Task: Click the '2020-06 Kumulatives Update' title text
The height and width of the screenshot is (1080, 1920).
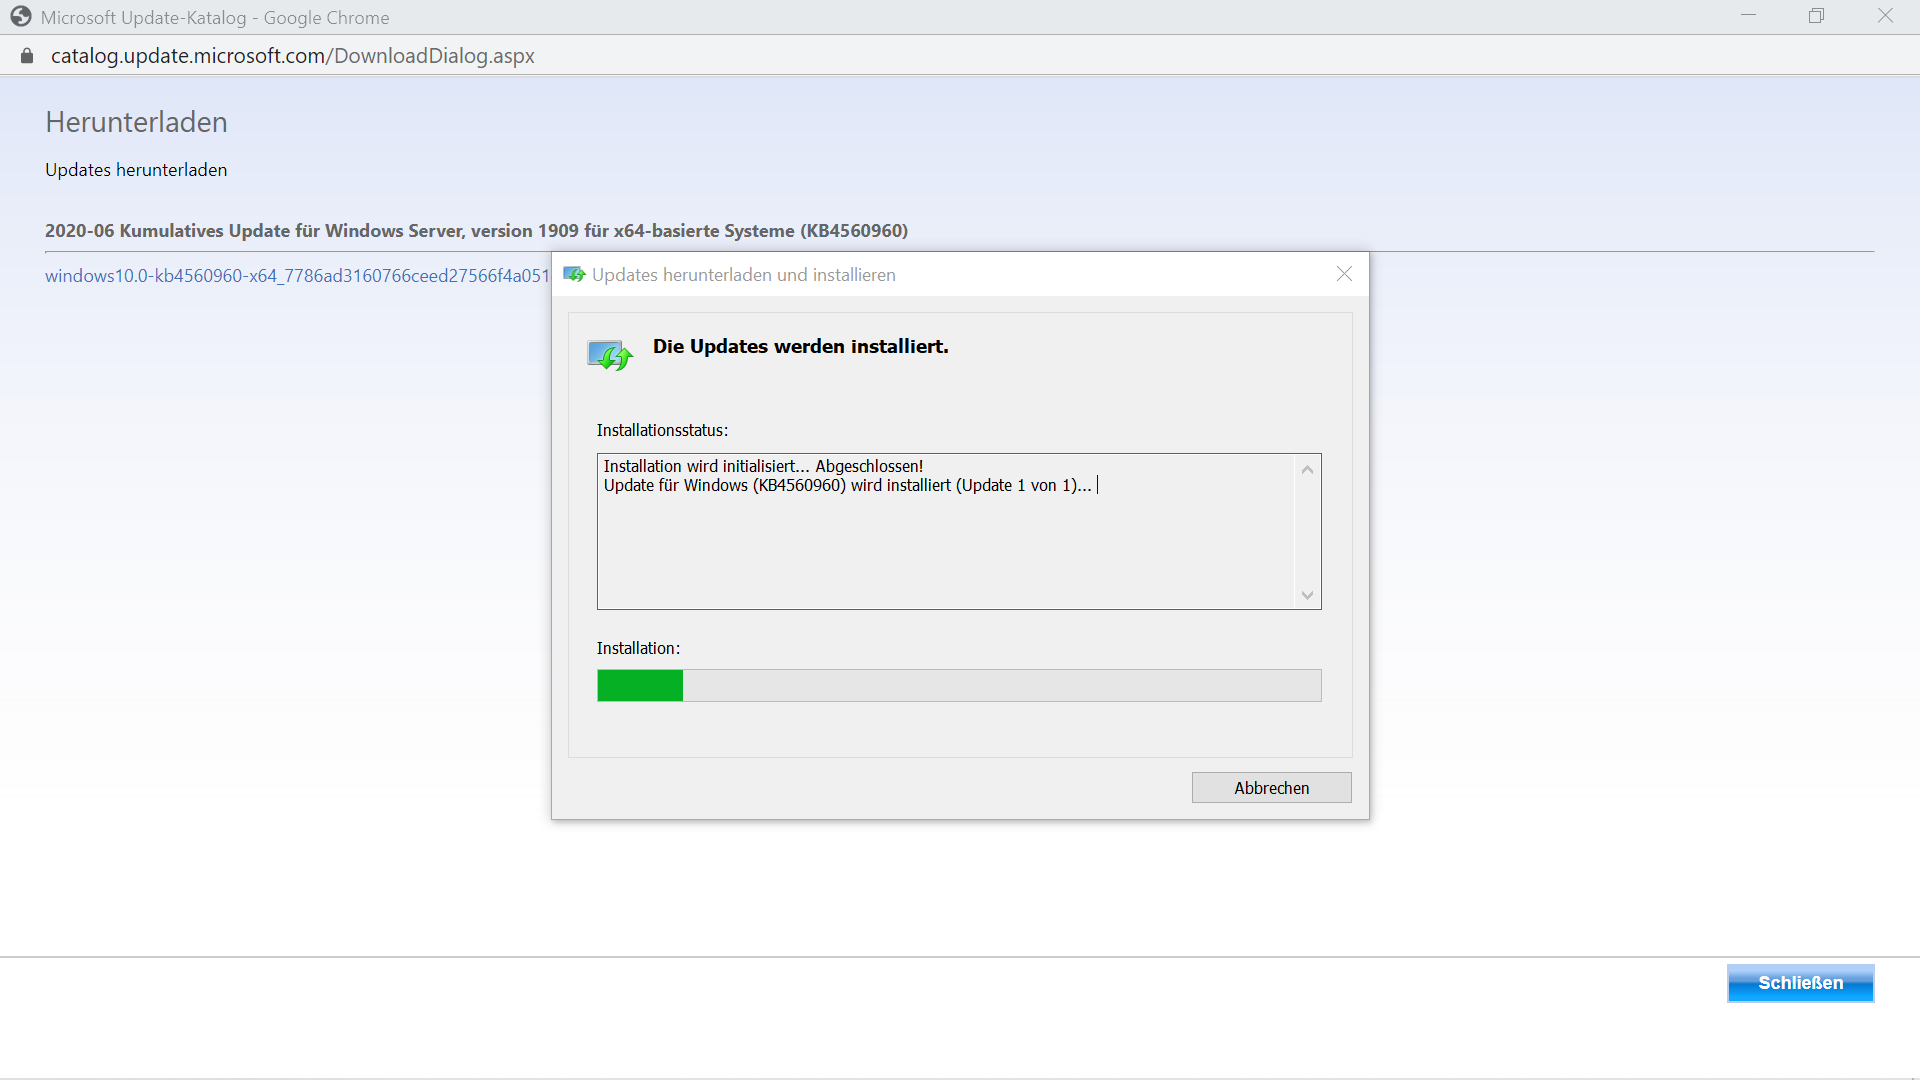Action: [476, 231]
